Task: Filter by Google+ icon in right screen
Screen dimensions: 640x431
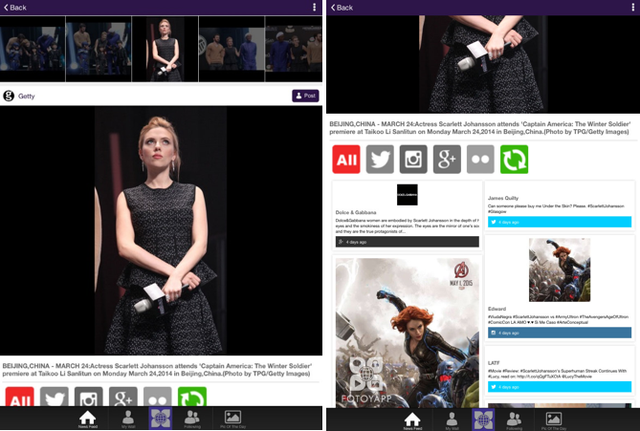Action: [446, 159]
